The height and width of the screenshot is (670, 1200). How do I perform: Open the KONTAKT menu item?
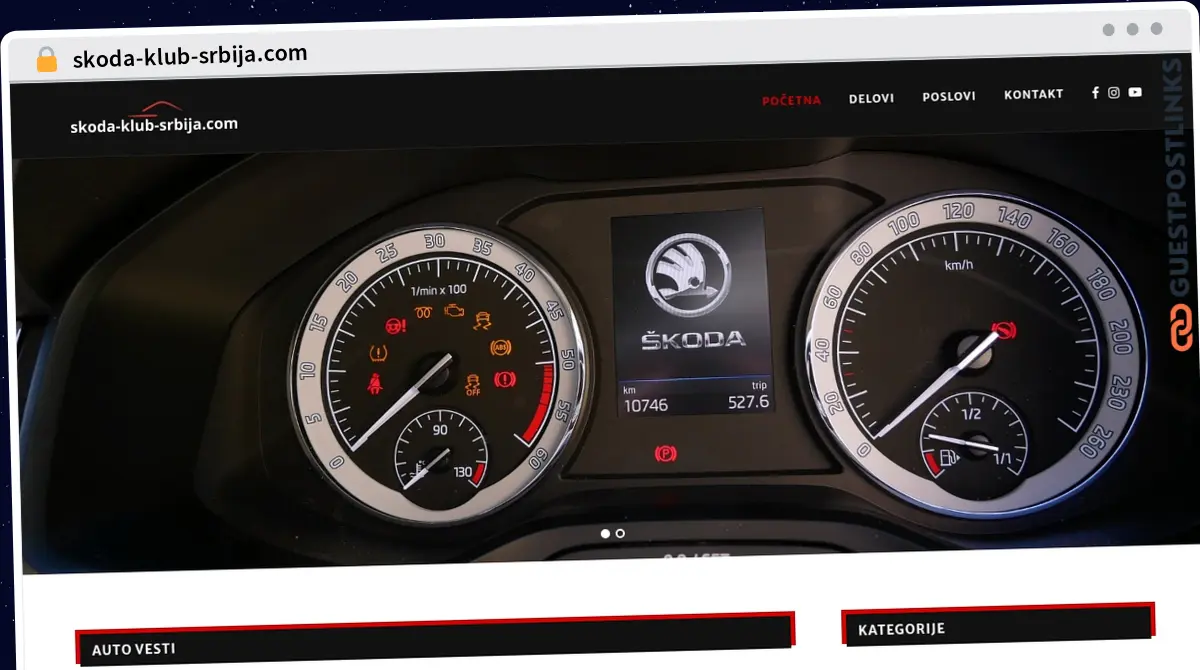(1033, 95)
